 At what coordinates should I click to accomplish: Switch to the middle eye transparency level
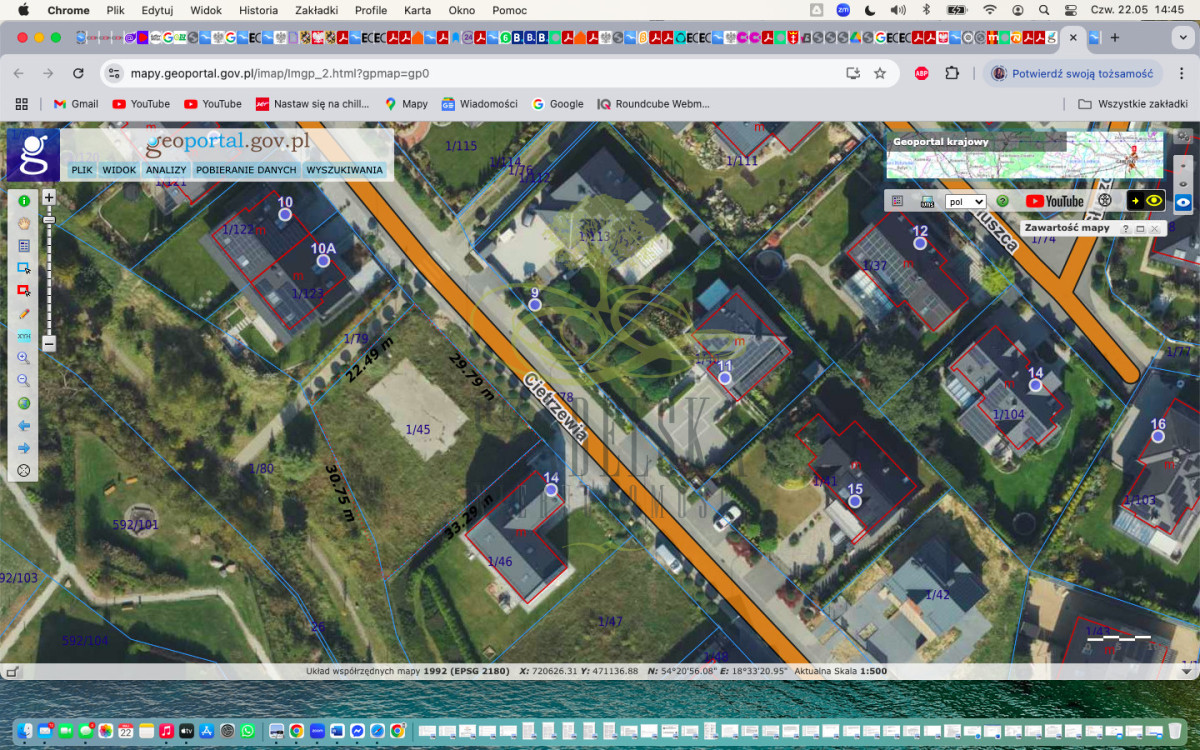pyautogui.click(x=1183, y=183)
